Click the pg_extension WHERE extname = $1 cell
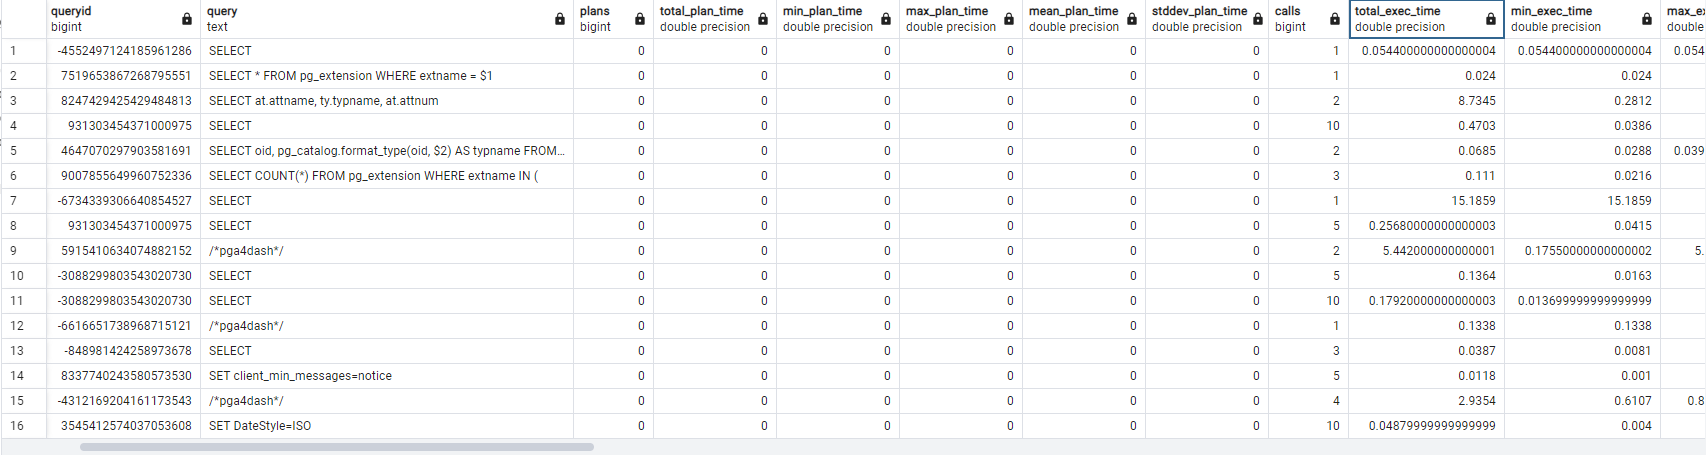1706x455 pixels. 350,76
